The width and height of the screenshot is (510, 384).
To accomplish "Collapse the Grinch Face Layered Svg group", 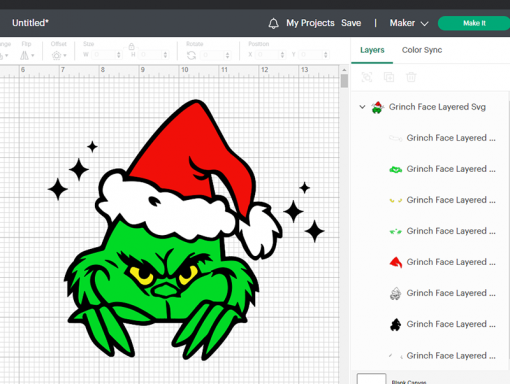I will pyautogui.click(x=362, y=107).
